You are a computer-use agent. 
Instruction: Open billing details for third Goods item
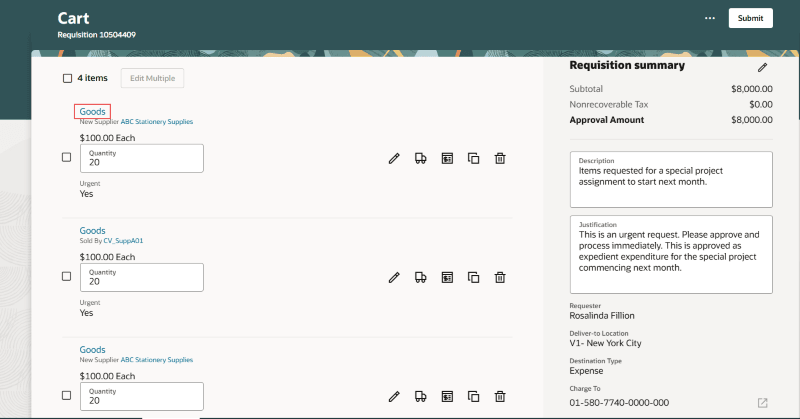point(447,397)
